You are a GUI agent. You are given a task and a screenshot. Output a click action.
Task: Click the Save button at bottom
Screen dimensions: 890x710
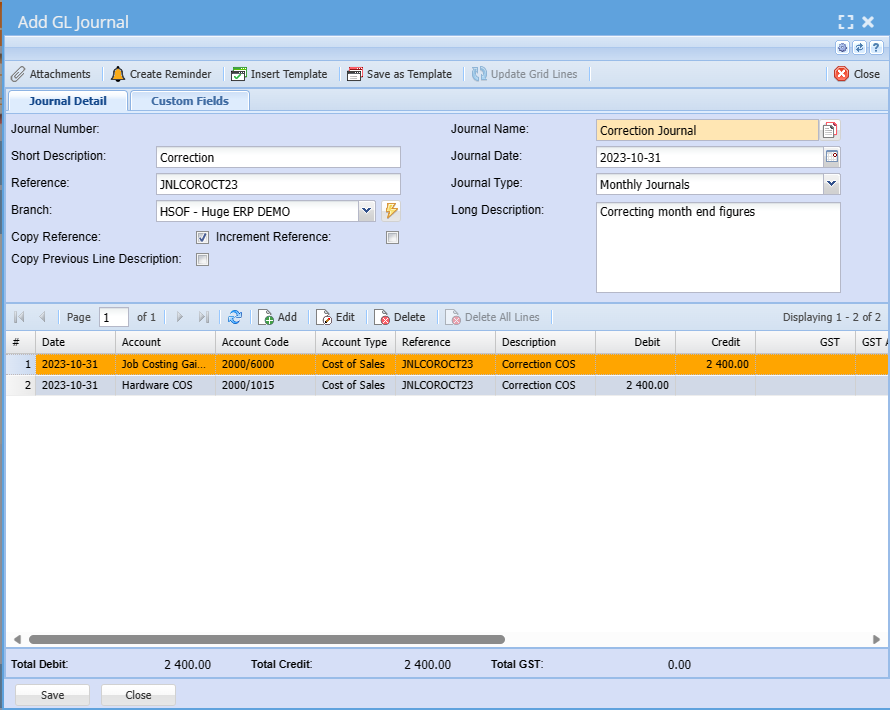point(52,695)
